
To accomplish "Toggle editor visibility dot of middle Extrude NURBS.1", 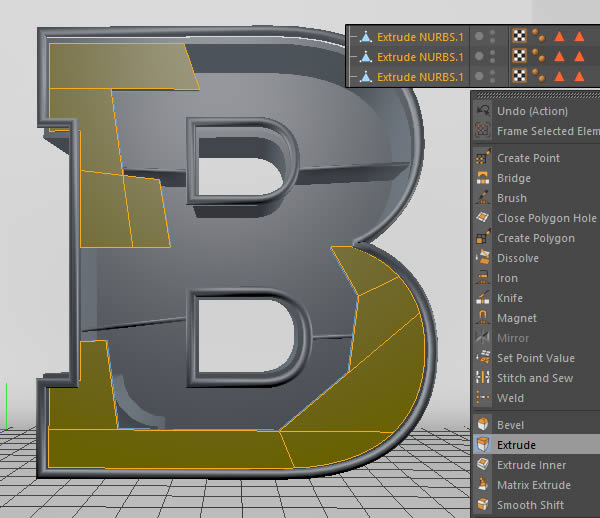I will (x=492, y=53).
